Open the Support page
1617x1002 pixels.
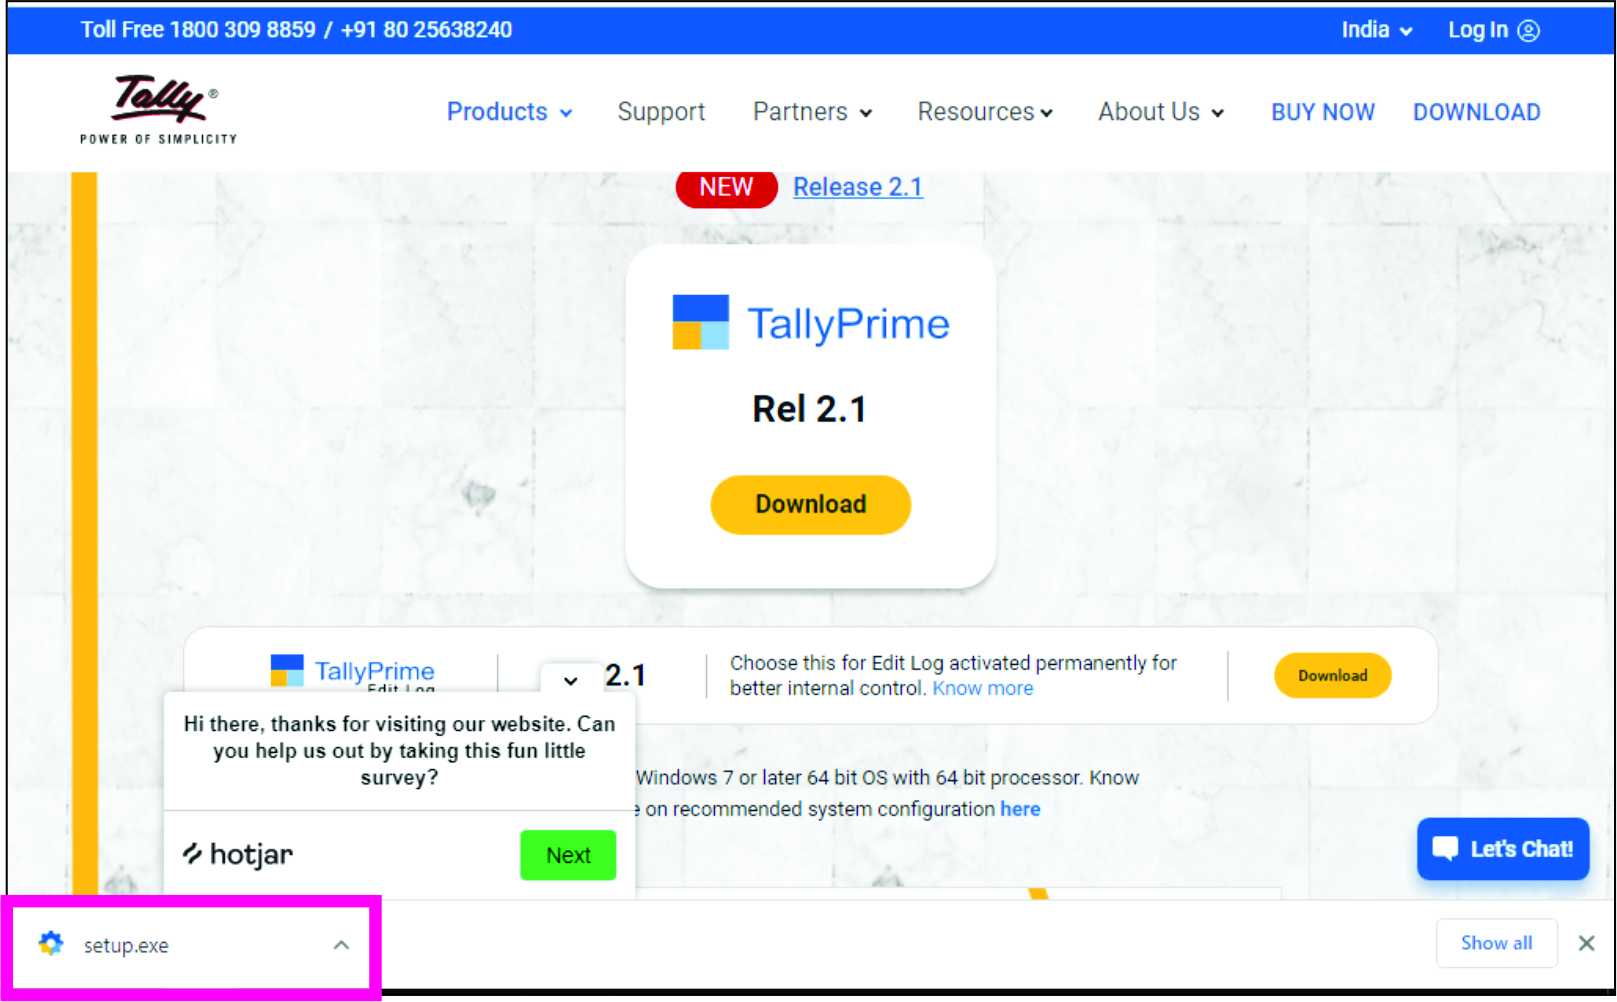coord(661,112)
